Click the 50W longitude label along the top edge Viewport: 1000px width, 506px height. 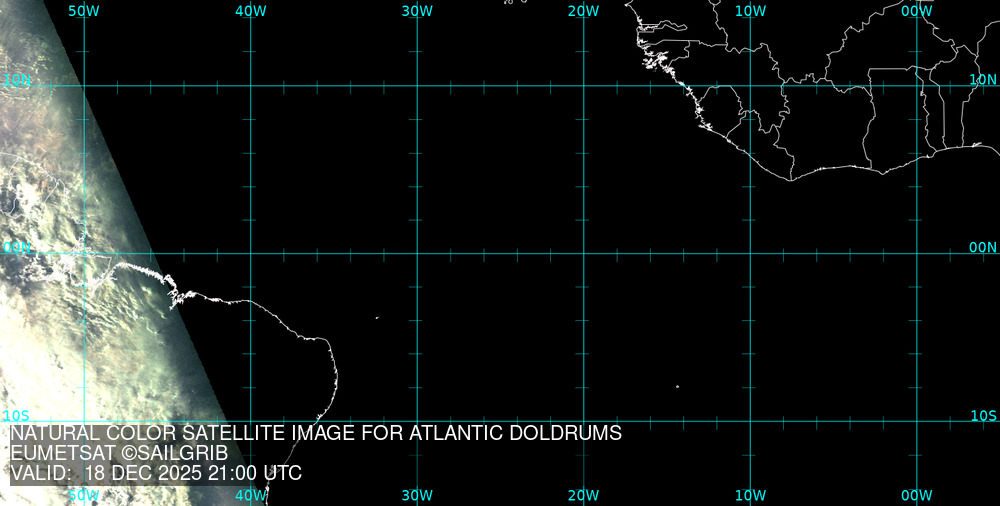84,10
